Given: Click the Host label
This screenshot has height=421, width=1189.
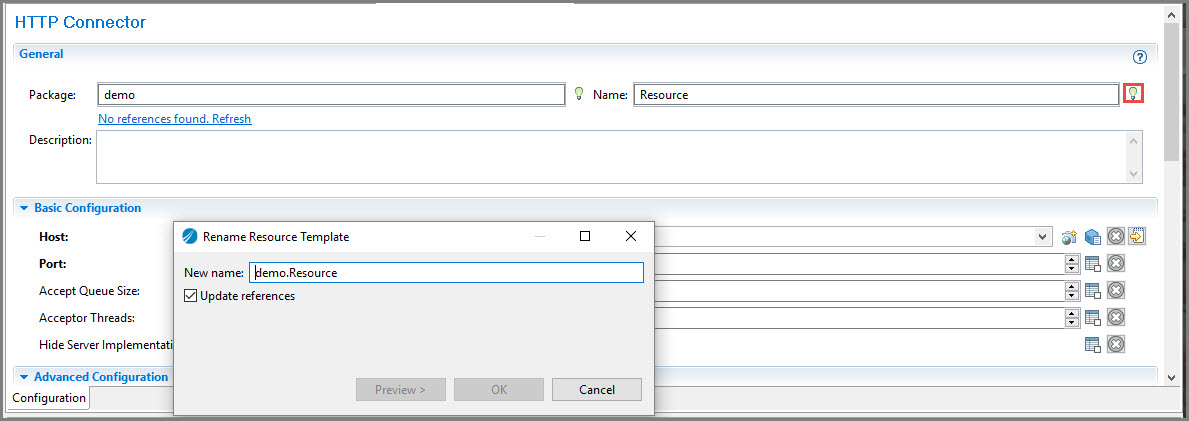Looking at the screenshot, I should [54, 237].
